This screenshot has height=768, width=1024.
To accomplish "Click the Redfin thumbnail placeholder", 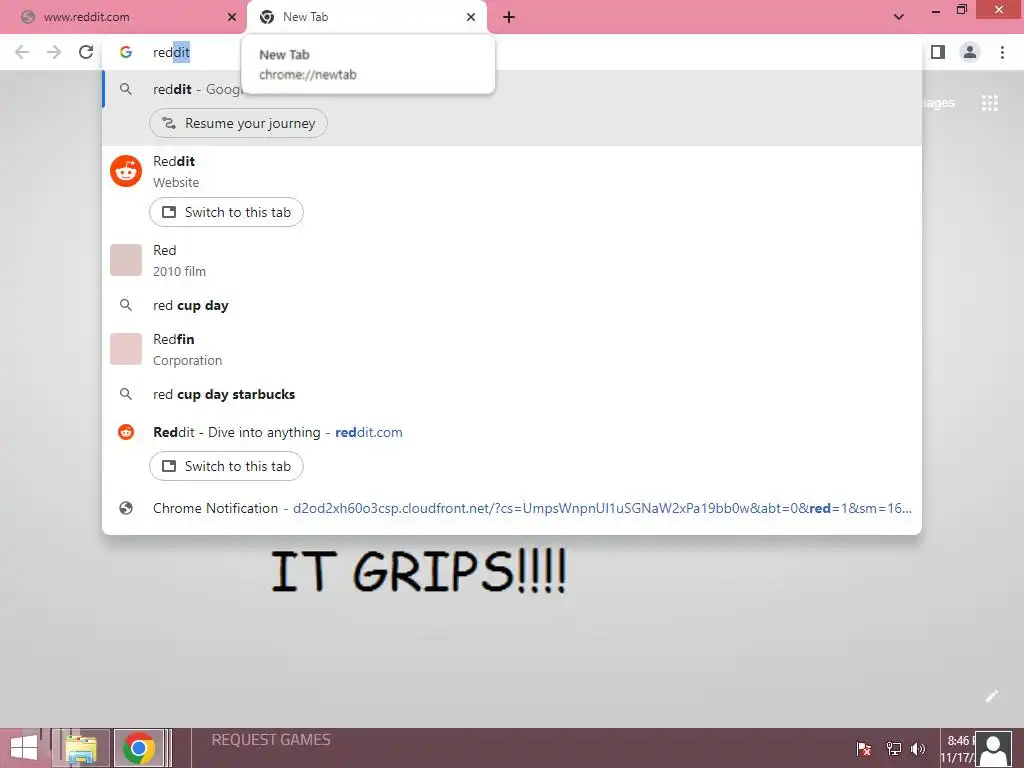I will [x=126, y=349].
